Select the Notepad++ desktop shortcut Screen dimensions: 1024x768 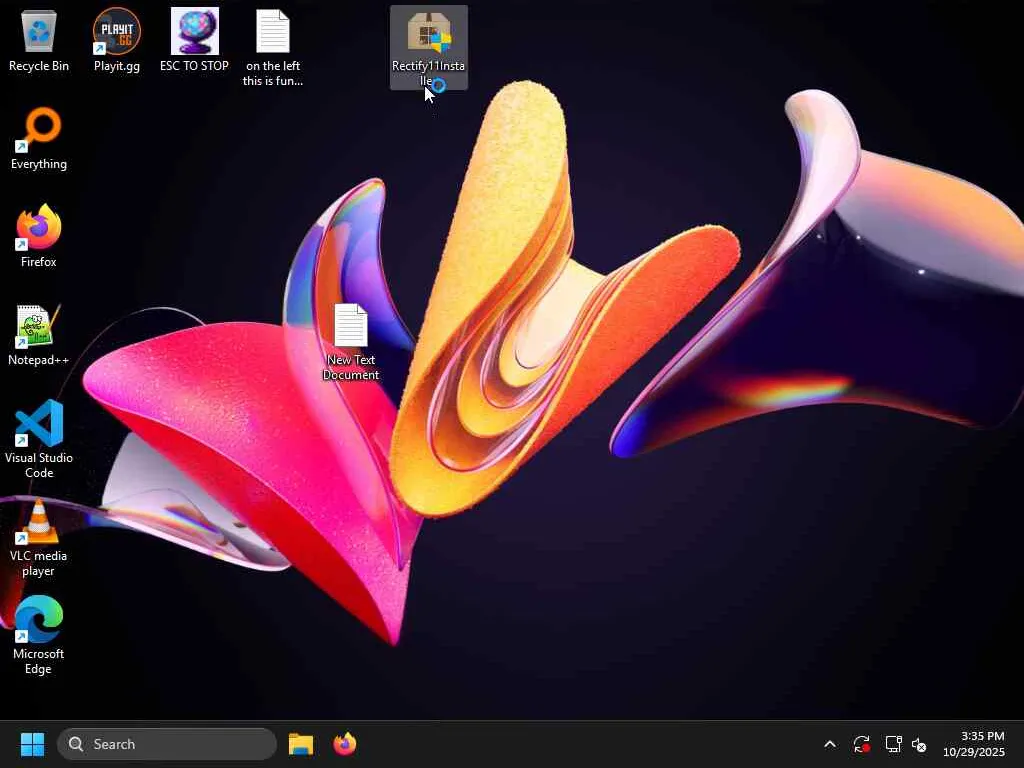(x=39, y=335)
